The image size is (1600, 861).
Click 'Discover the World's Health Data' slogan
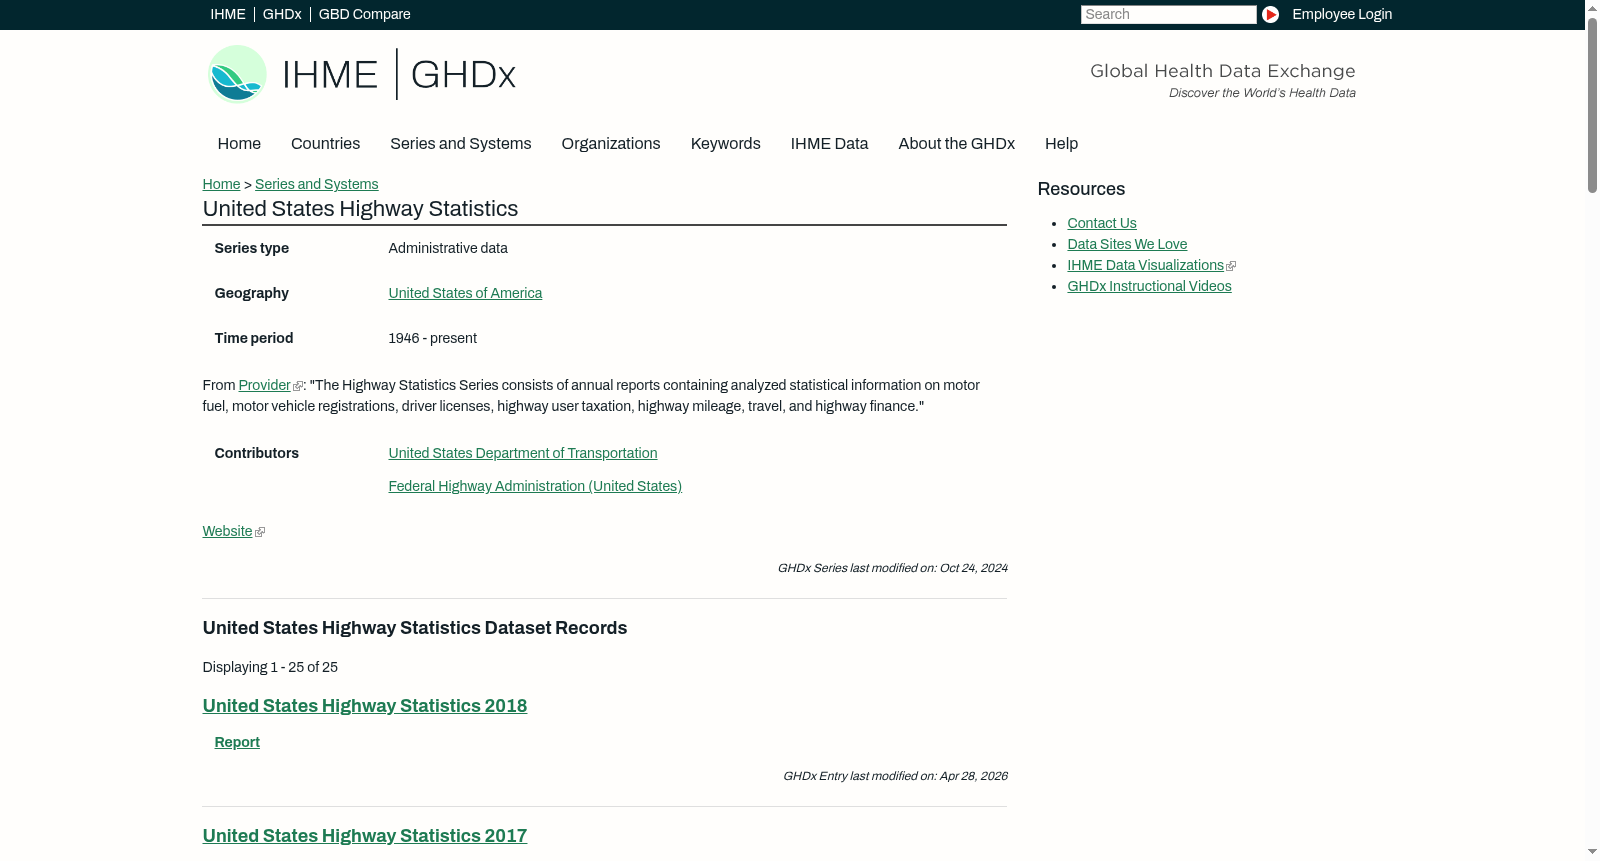(x=1262, y=93)
